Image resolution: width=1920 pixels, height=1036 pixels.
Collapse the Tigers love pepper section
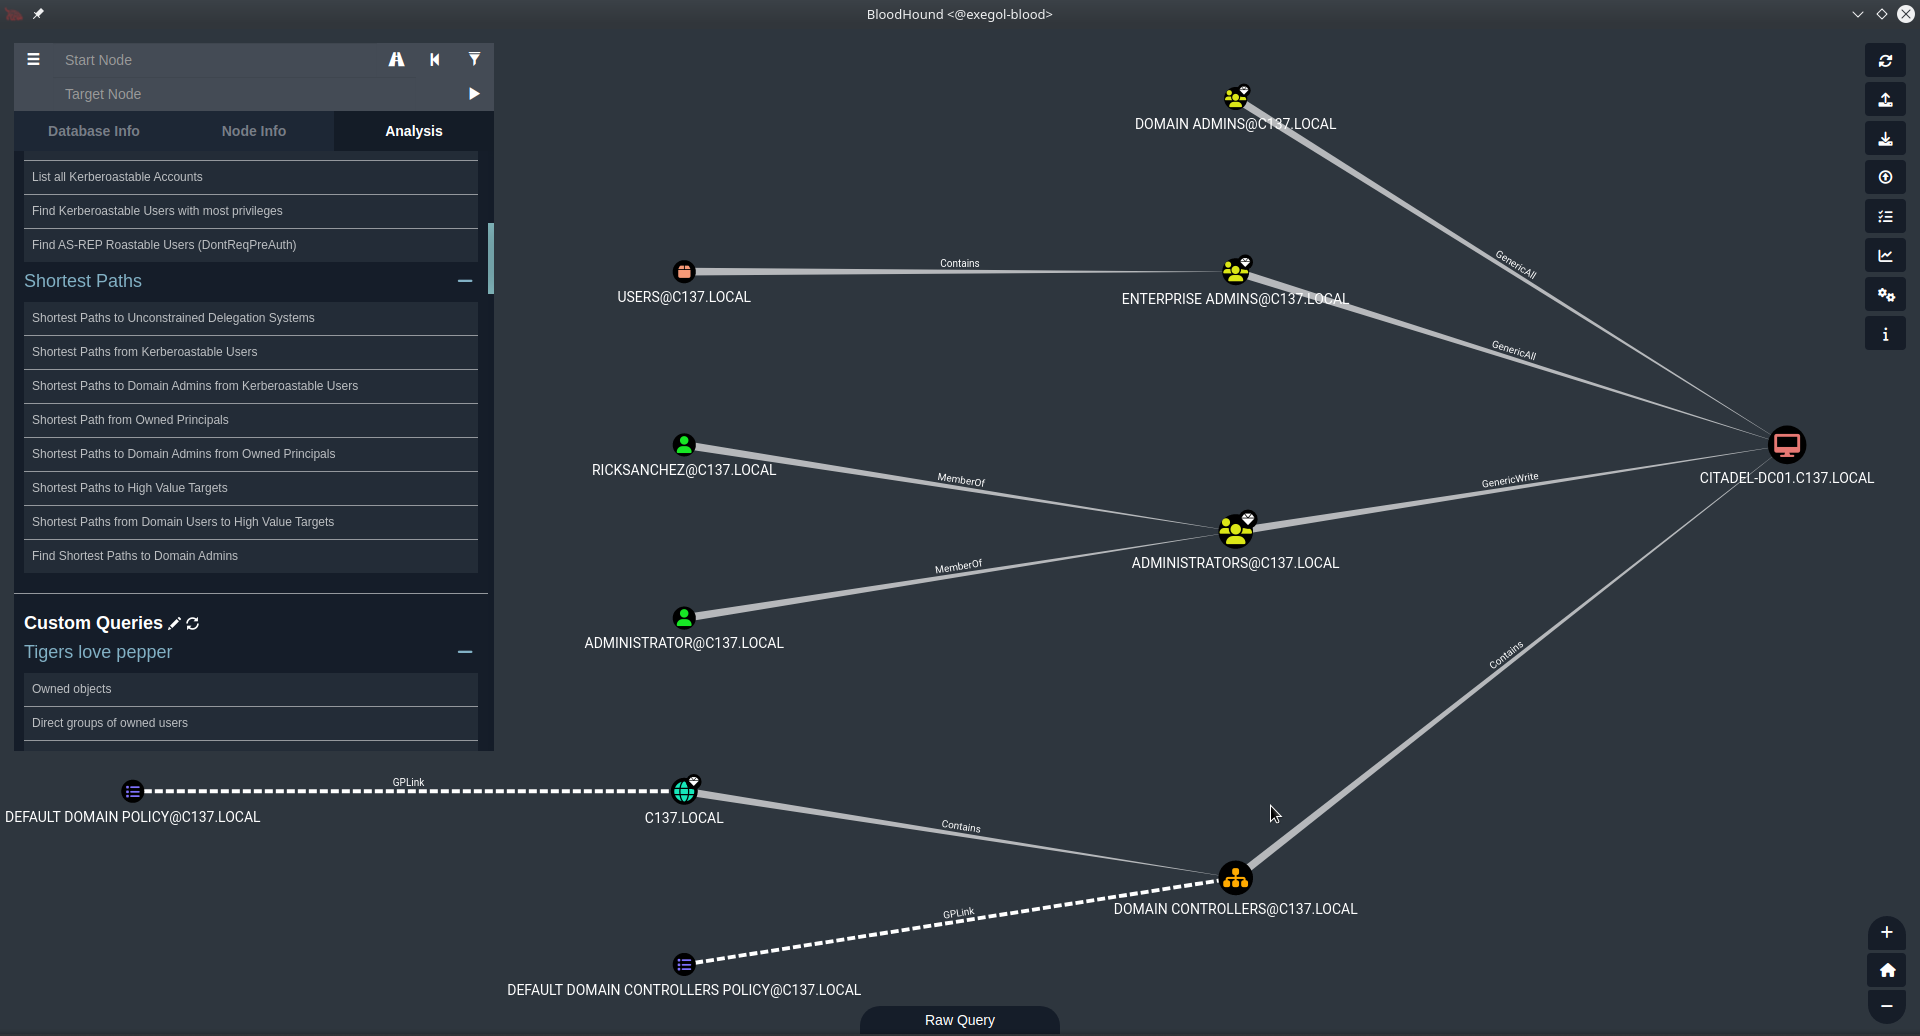click(x=464, y=652)
